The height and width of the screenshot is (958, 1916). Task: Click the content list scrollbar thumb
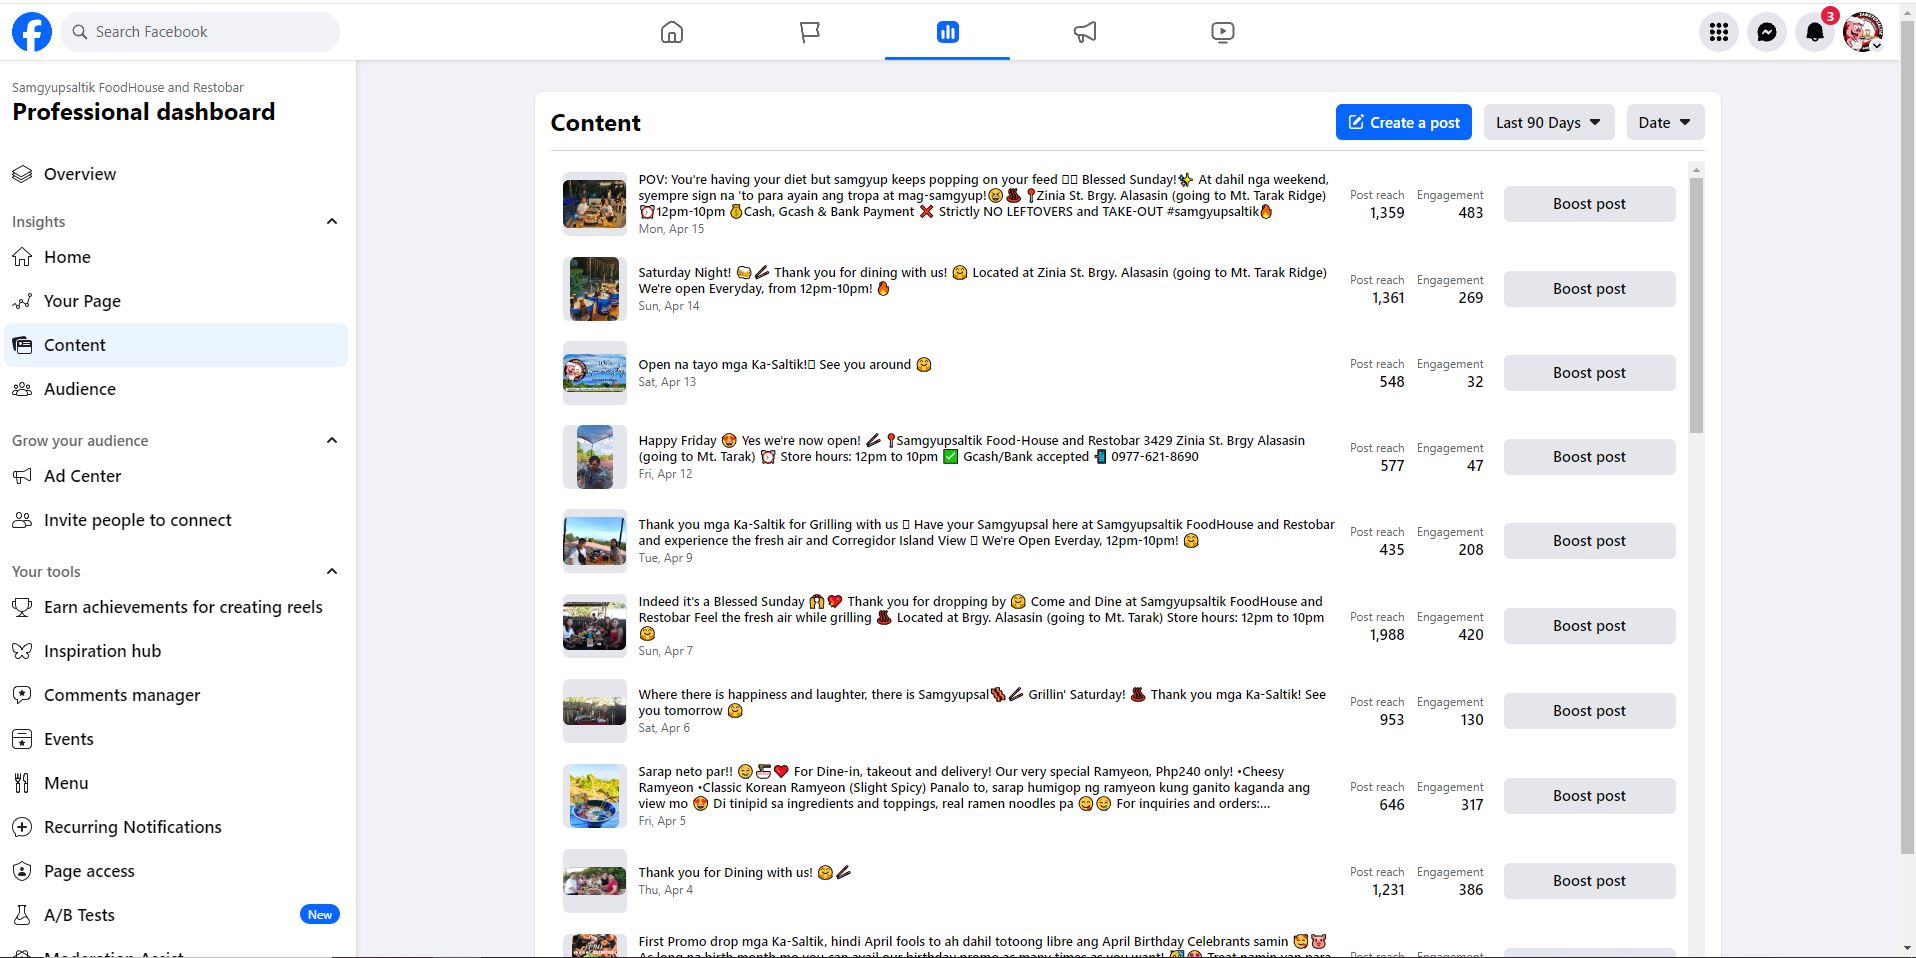tap(1696, 306)
